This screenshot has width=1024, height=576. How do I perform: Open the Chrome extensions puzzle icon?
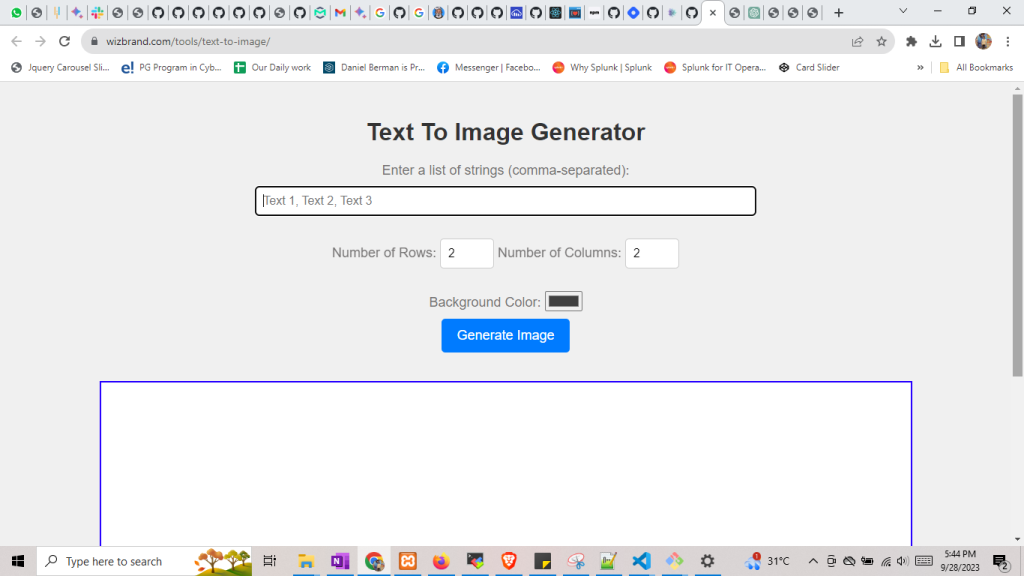(911, 41)
